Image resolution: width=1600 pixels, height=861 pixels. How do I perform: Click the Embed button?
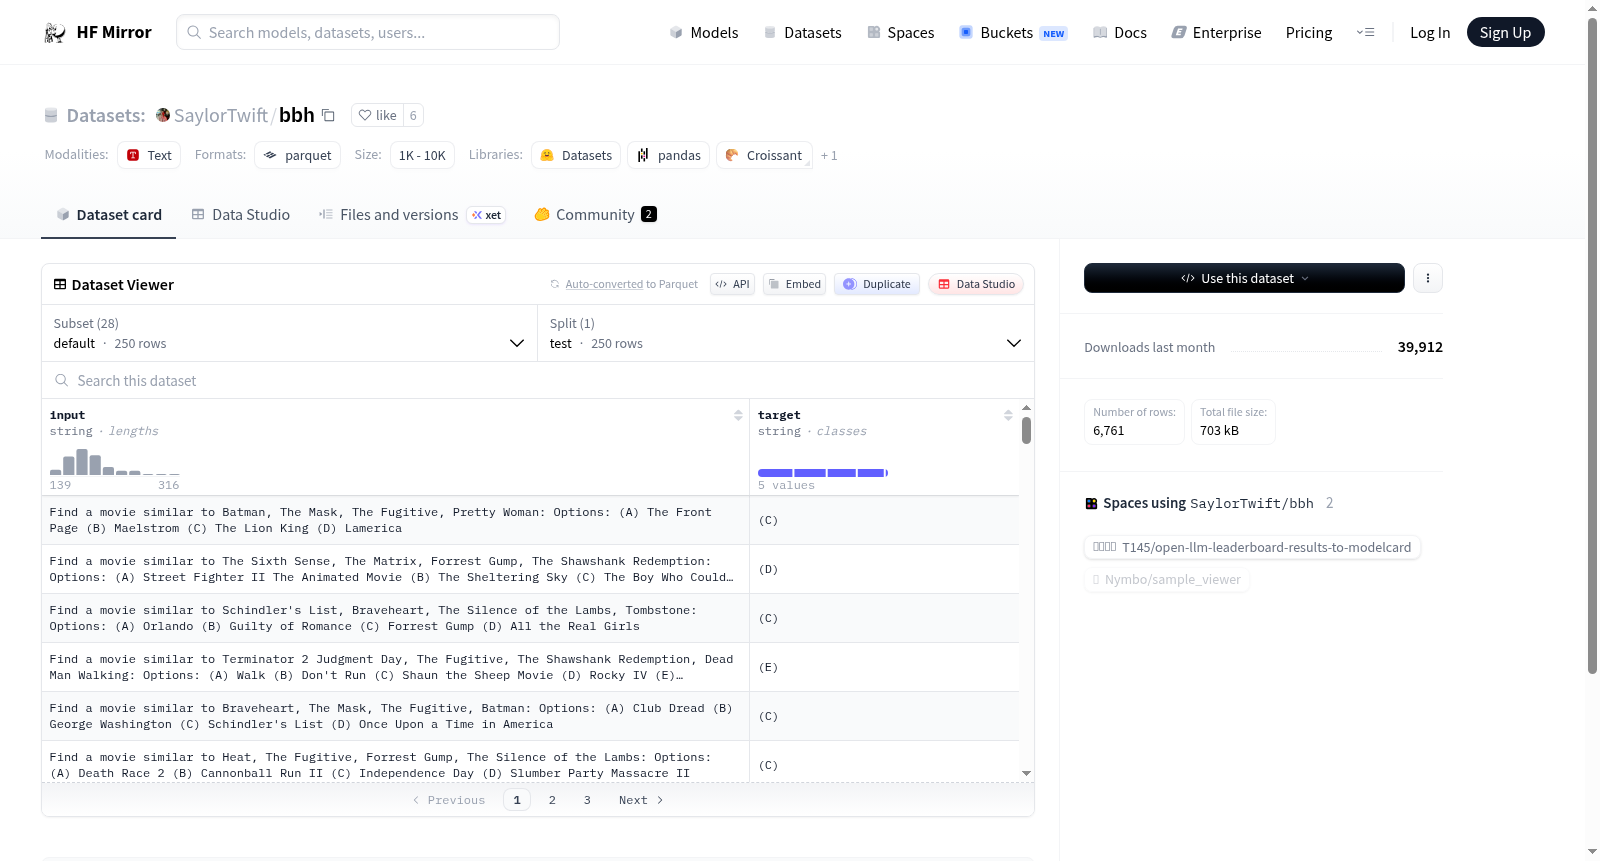(794, 284)
